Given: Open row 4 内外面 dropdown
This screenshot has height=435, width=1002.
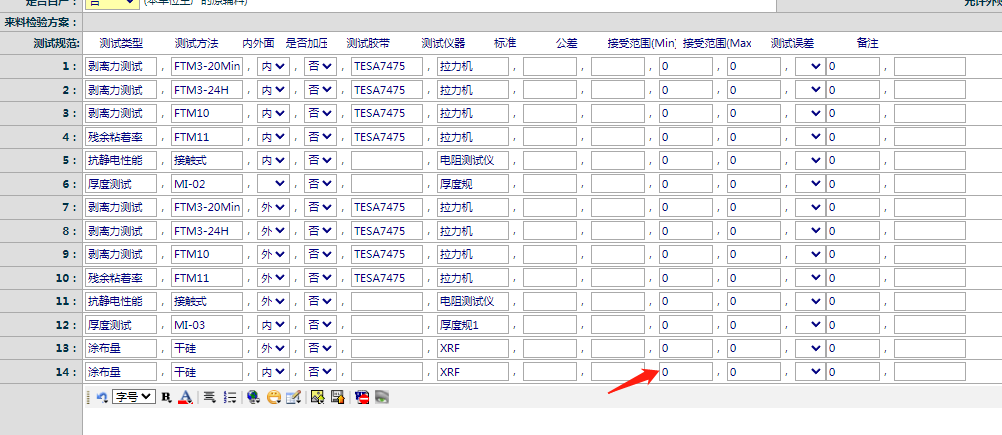Looking at the screenshot, I should [274, 137].
